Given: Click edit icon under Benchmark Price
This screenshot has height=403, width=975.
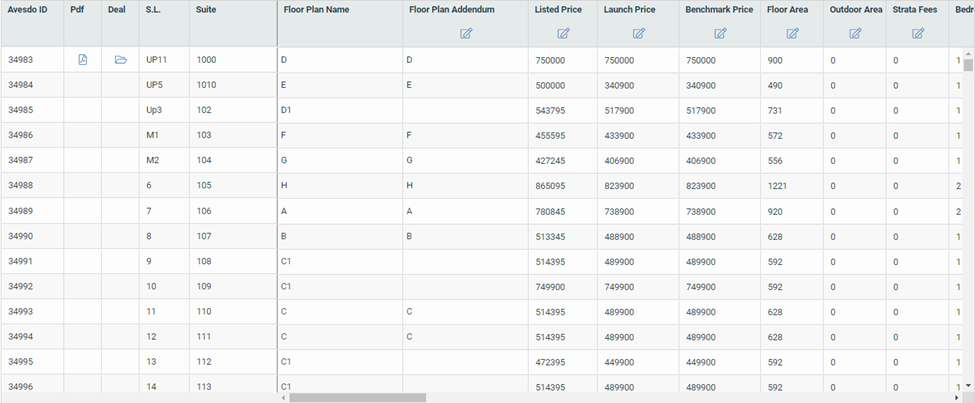Looking at the screenshot, I should [720, 34].
